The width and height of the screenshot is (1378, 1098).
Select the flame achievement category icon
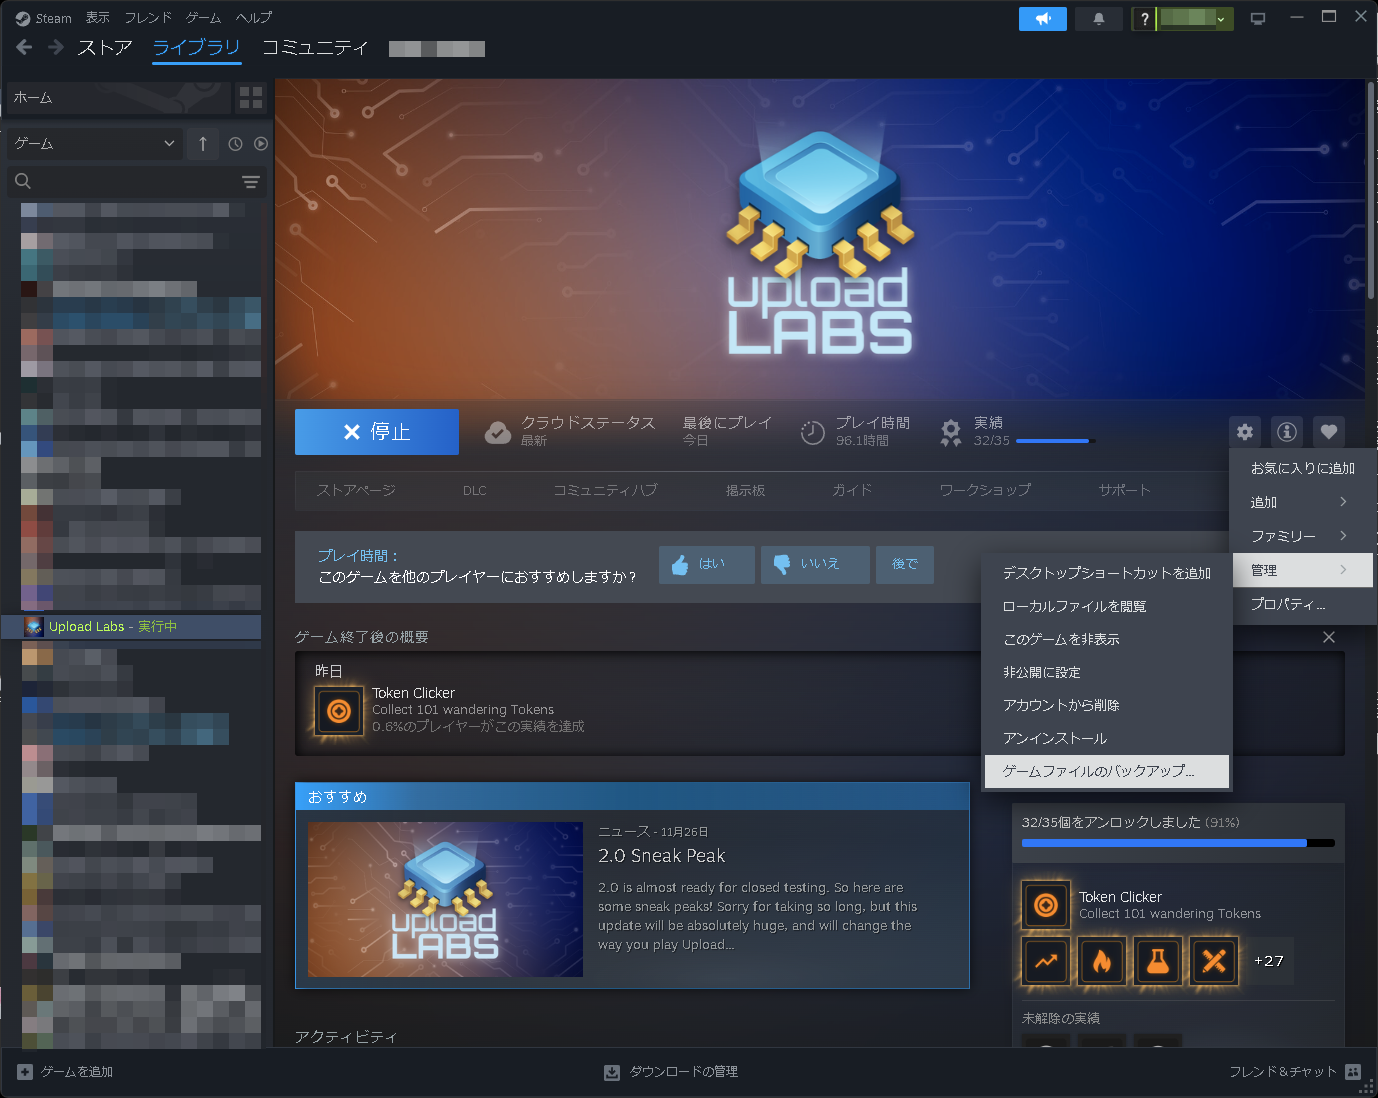click(x=1101, y=961)
